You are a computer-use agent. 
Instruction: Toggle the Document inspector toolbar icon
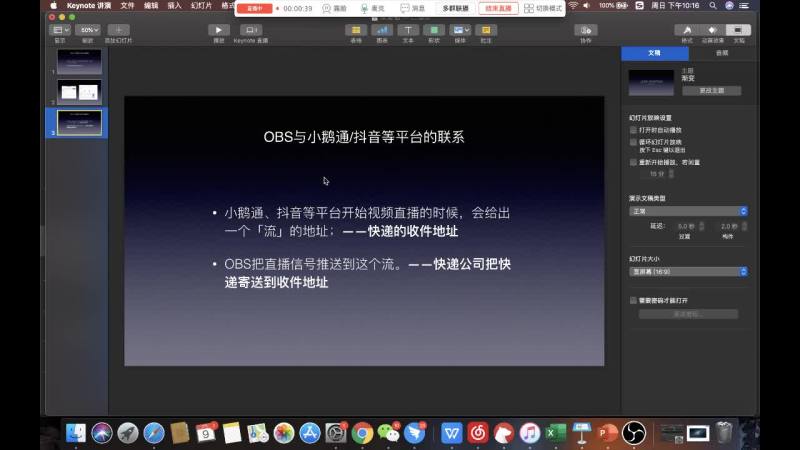point(738,30)
